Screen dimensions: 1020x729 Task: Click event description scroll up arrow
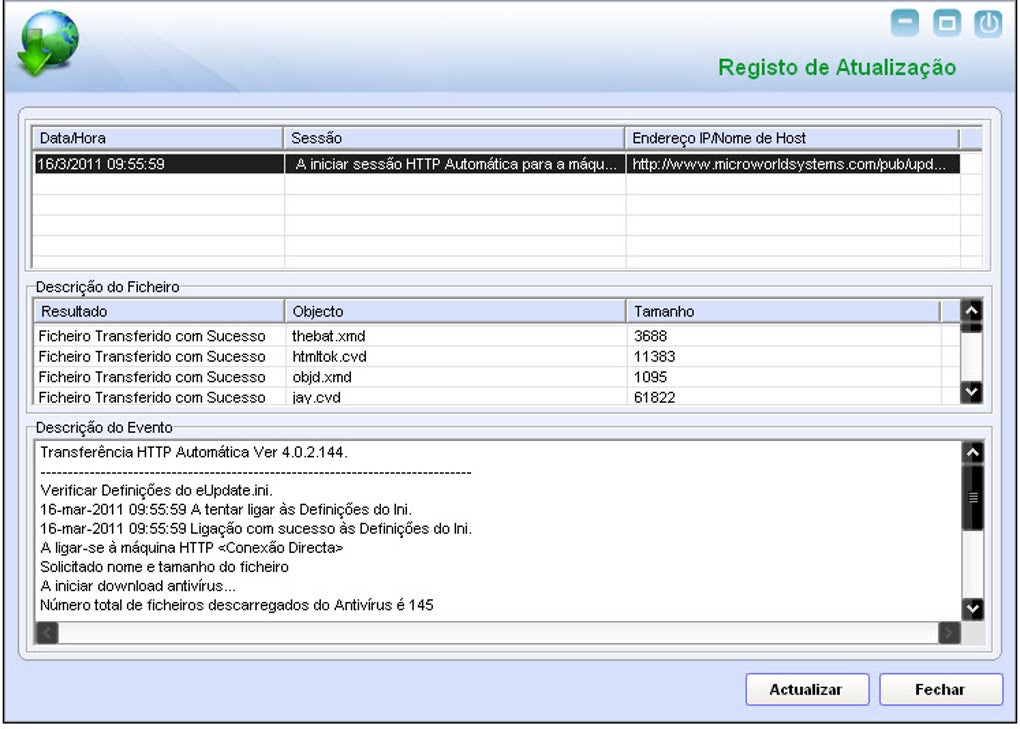973,452
